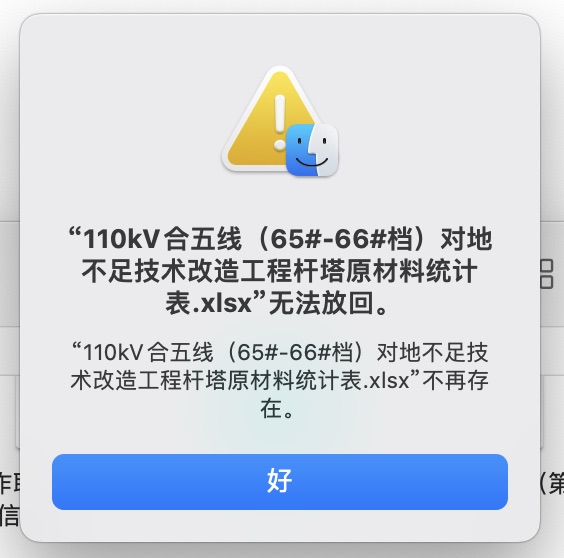Click the Finder face badge icon

[312, 150]
